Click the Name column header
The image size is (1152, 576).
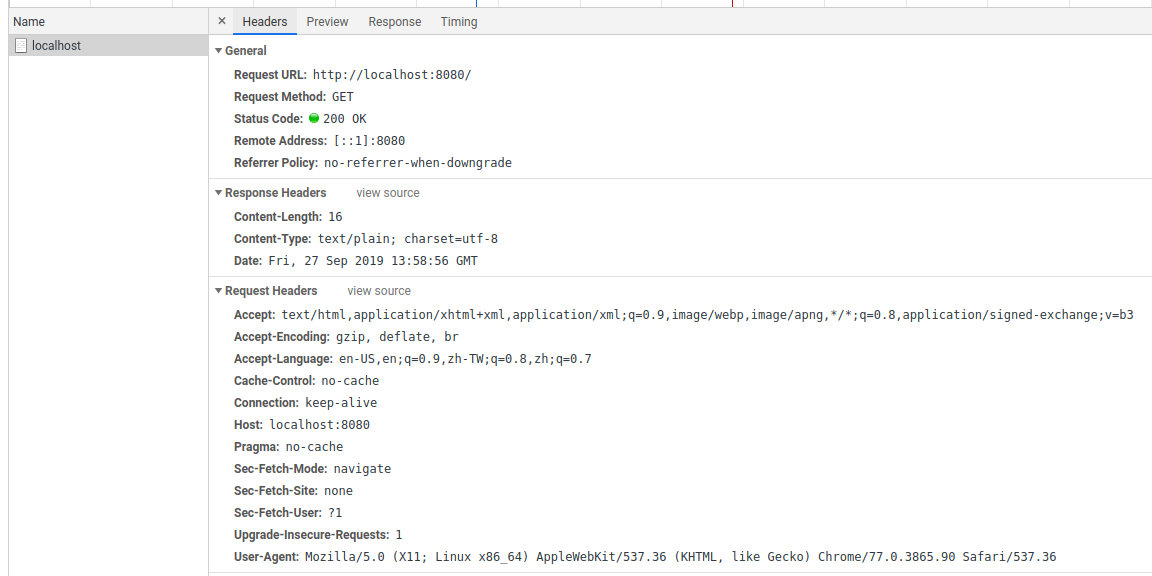click(29, 22)
